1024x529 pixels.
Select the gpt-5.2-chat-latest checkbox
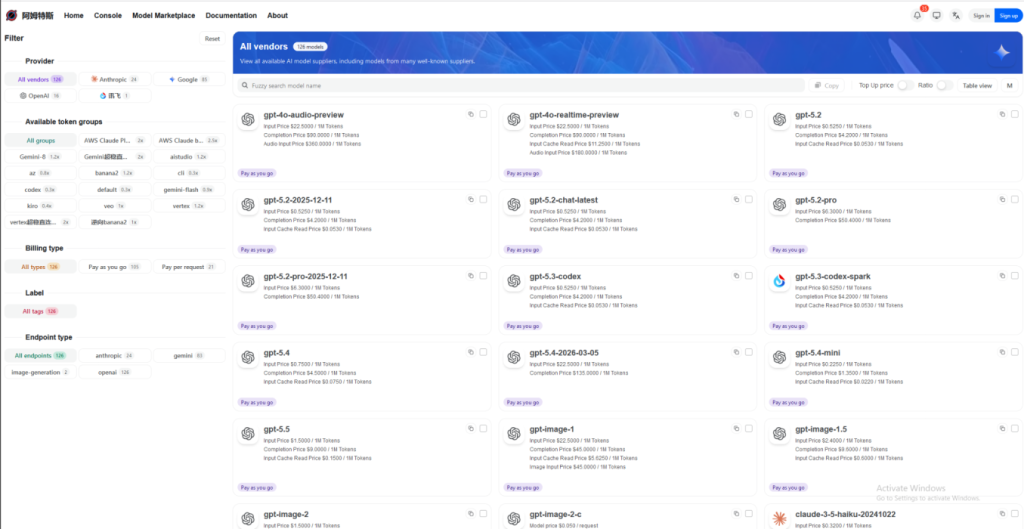[x=749, y=199]
